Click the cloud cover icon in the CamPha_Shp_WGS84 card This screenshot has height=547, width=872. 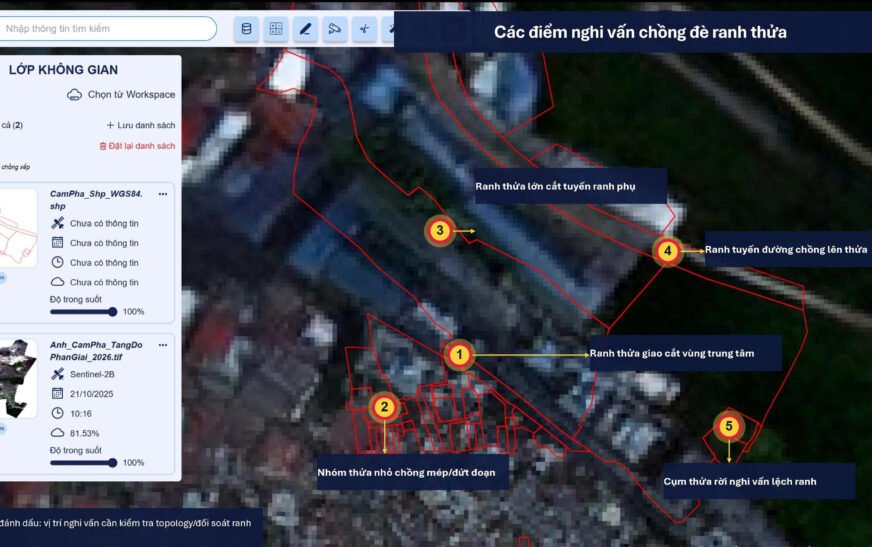click(x=57, y=282)
